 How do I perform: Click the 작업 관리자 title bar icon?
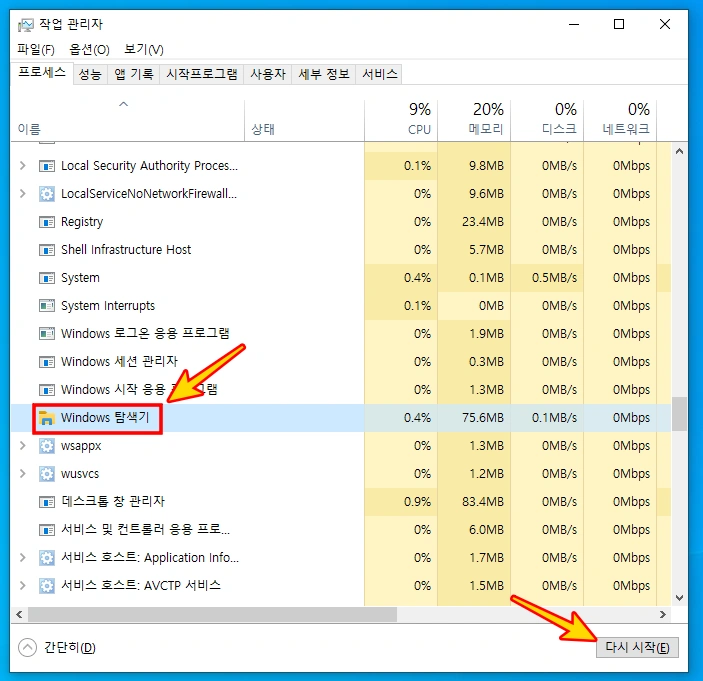[26, 25]
